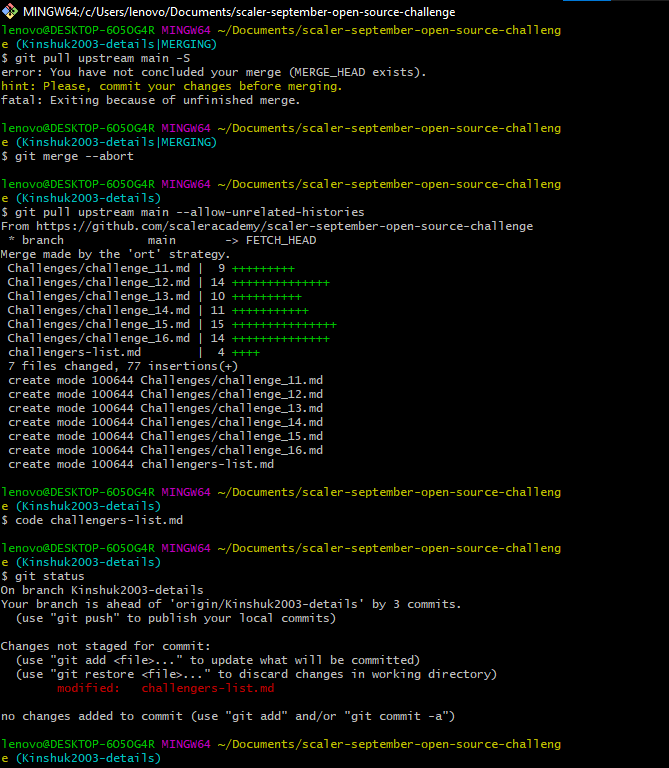Select the 'git pull upstream main -S' command
The width and height of the screenshot is (669, 768).
102,58
